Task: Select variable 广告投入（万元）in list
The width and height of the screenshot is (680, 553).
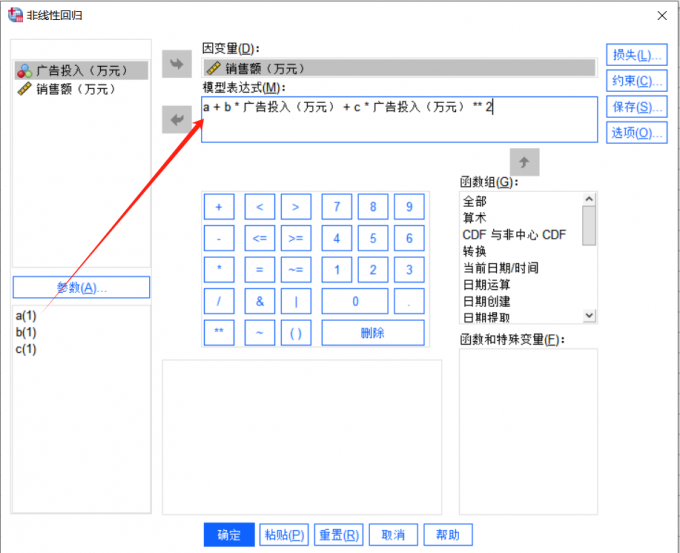Action: (82, 70)
